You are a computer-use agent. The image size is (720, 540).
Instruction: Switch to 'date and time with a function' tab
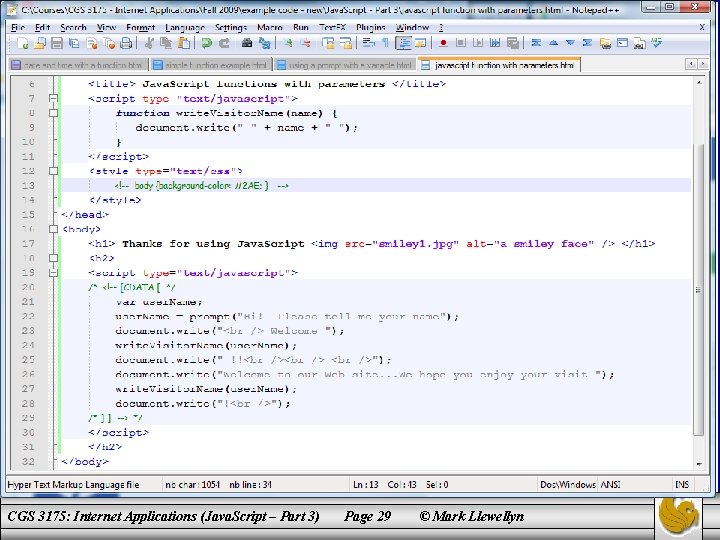(x=78, y=65)
